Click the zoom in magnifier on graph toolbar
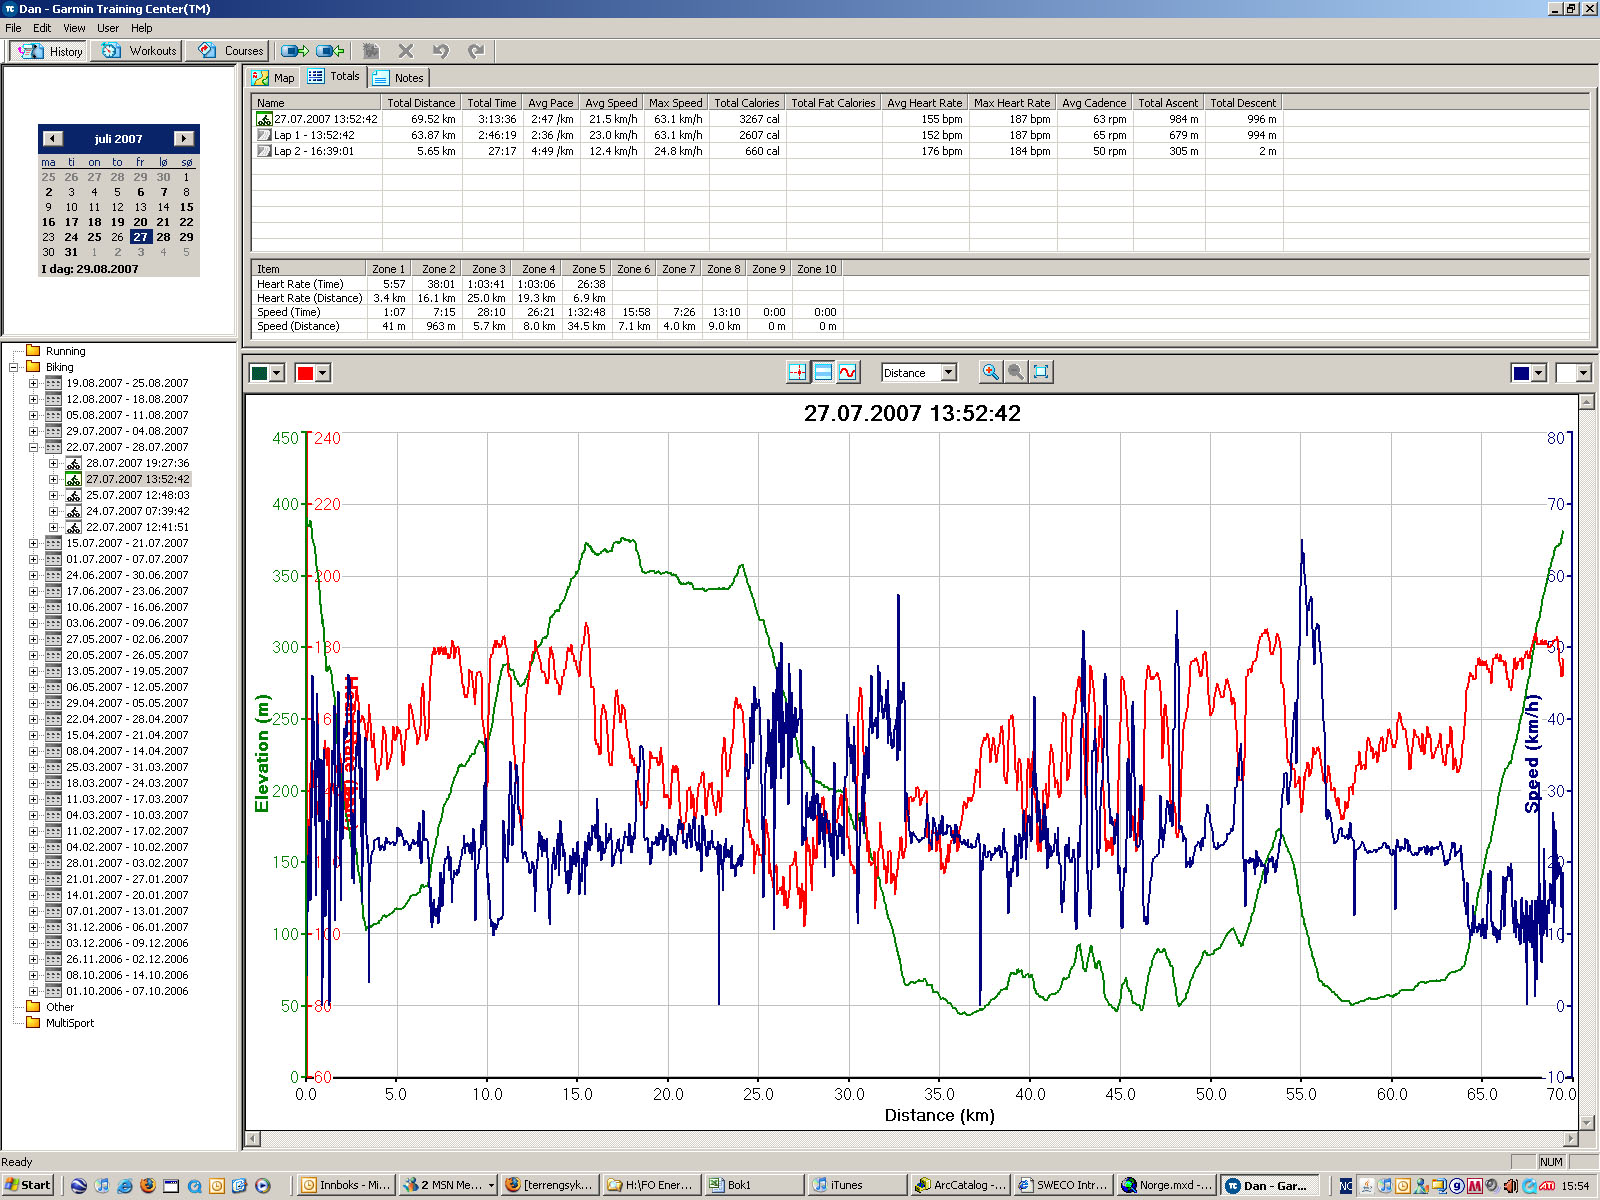Screen dimensions: 1600x1200 click(x=990, y=372)
